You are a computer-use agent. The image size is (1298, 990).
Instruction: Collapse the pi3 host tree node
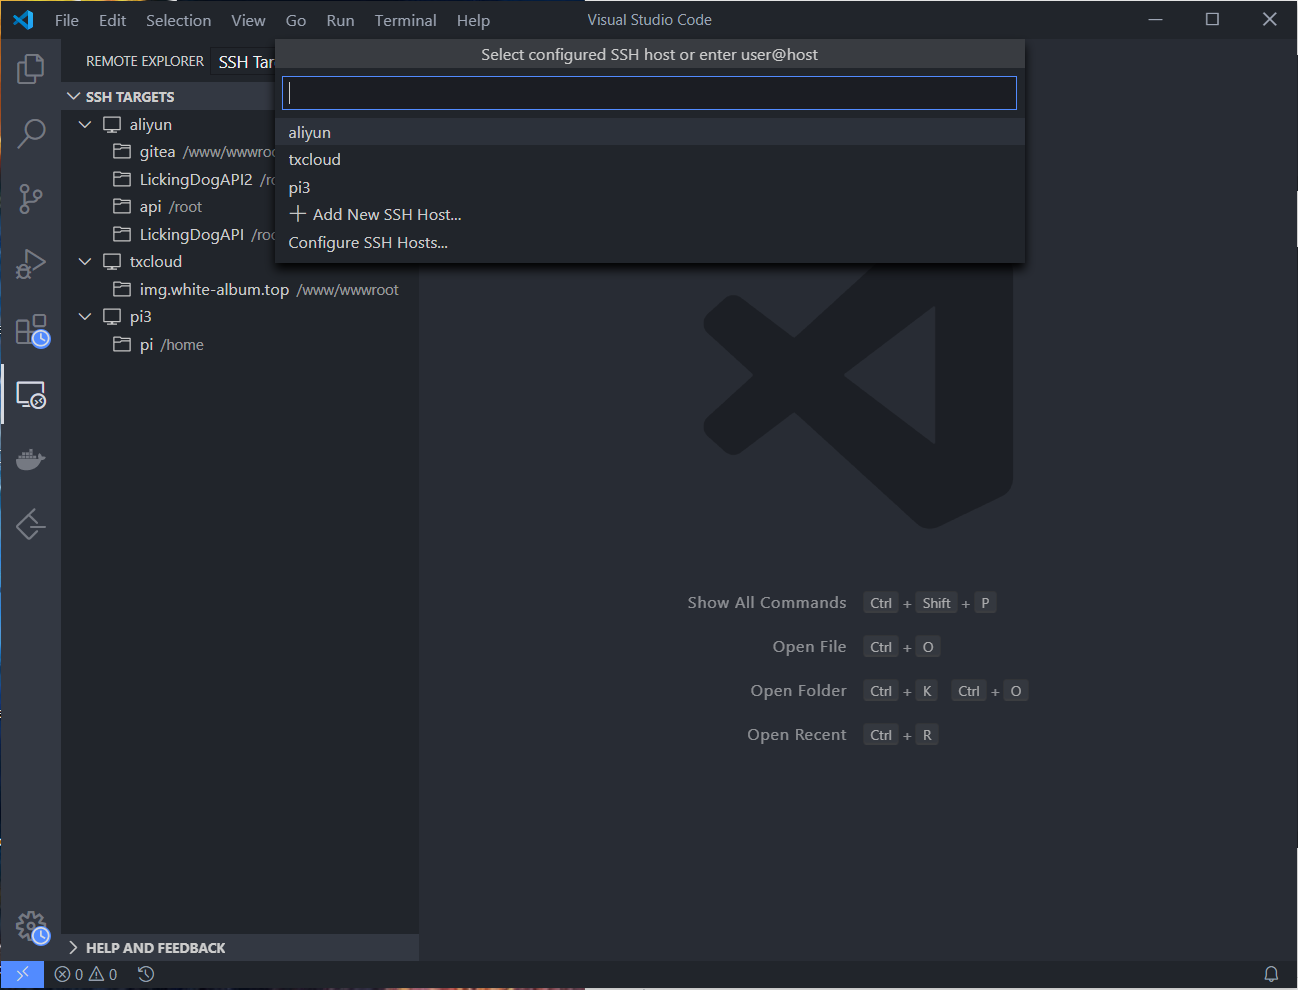[x=85, y=317]
